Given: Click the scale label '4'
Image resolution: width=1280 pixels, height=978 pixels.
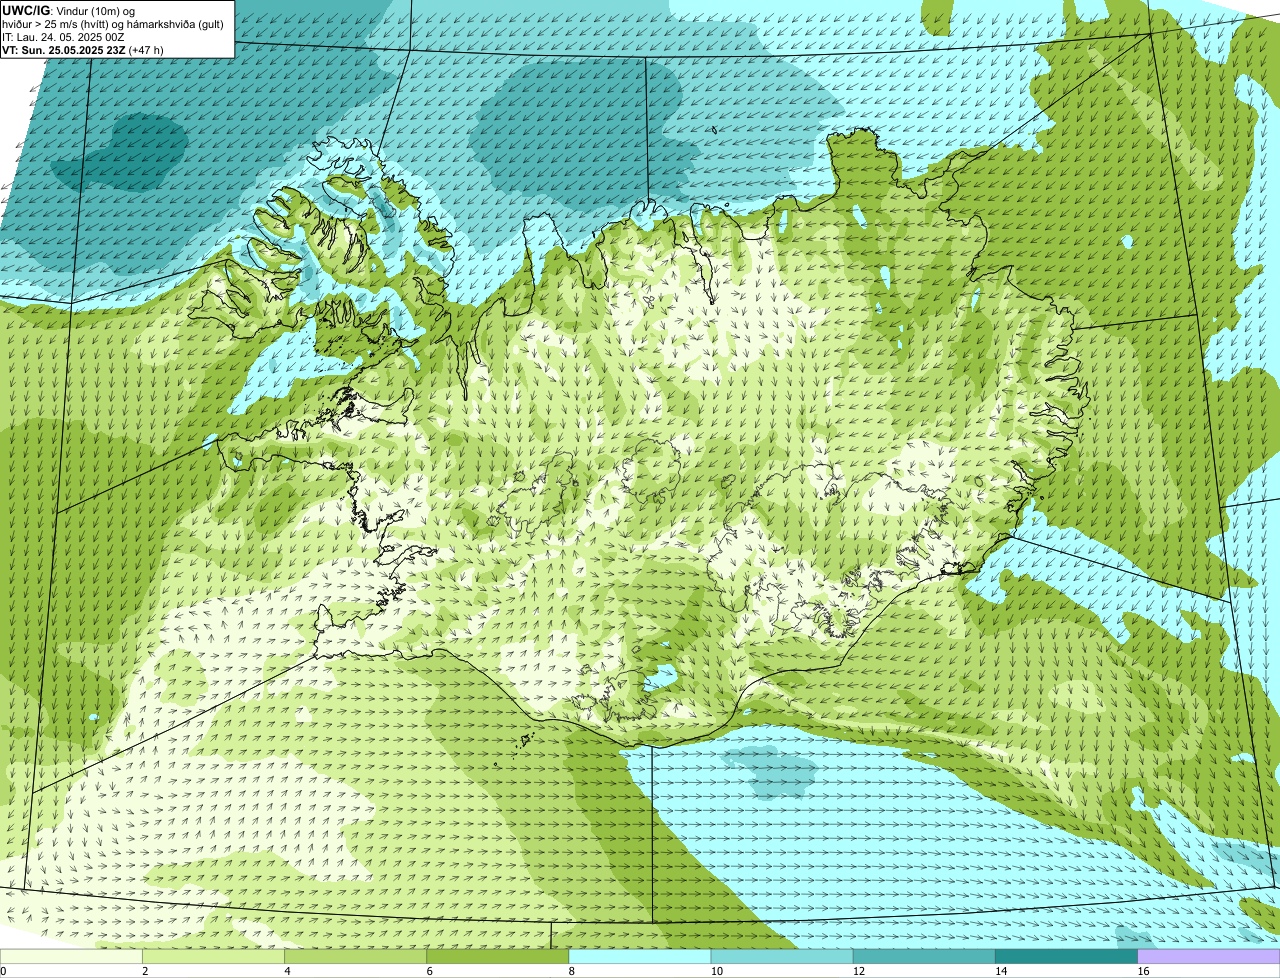Looking at the screenshot, I should pos(287,971).
